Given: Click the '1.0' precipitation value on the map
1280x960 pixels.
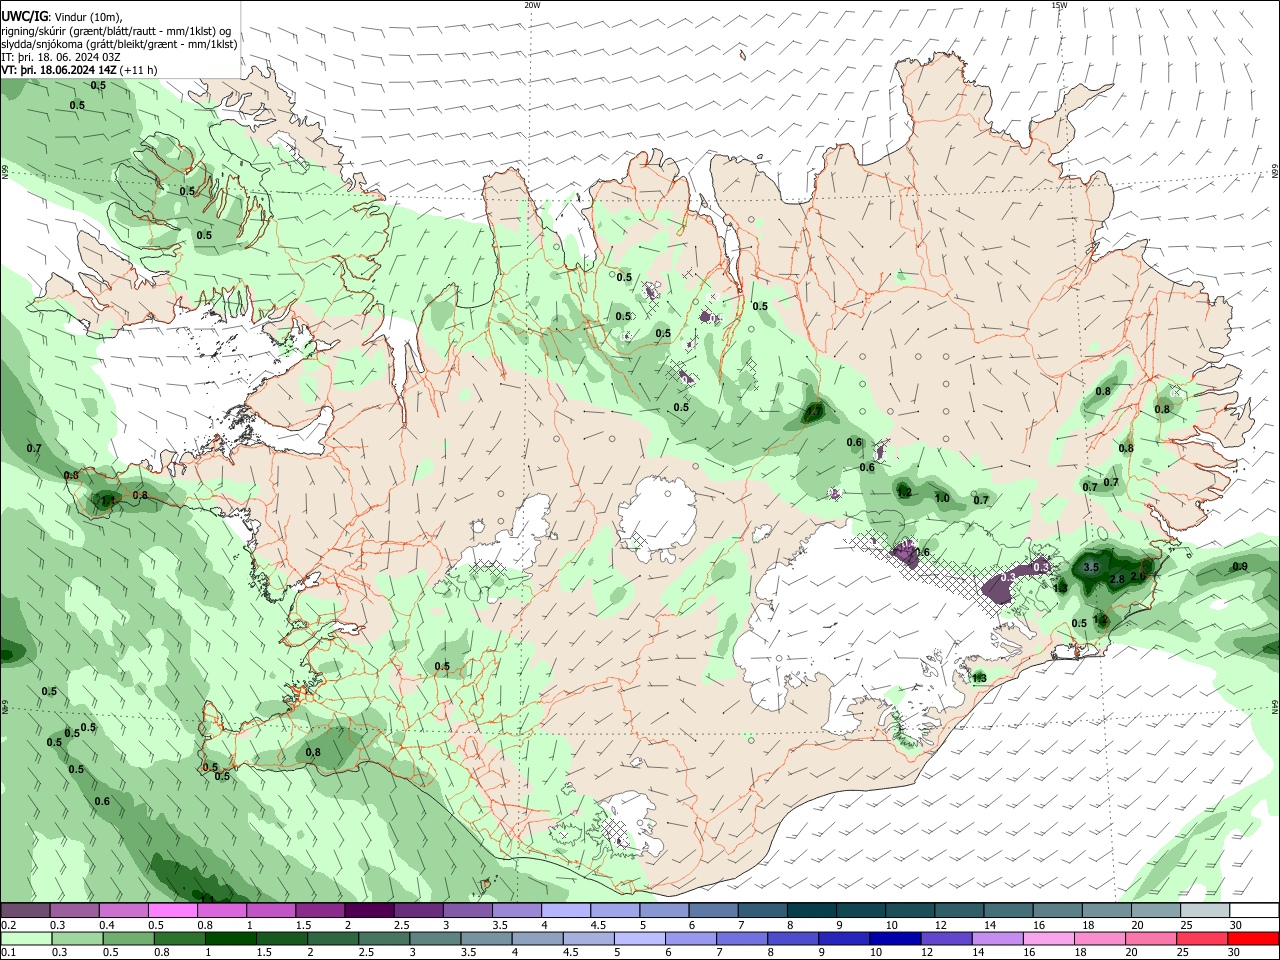Looking at the screenshot, I should (x=942, y=498).
